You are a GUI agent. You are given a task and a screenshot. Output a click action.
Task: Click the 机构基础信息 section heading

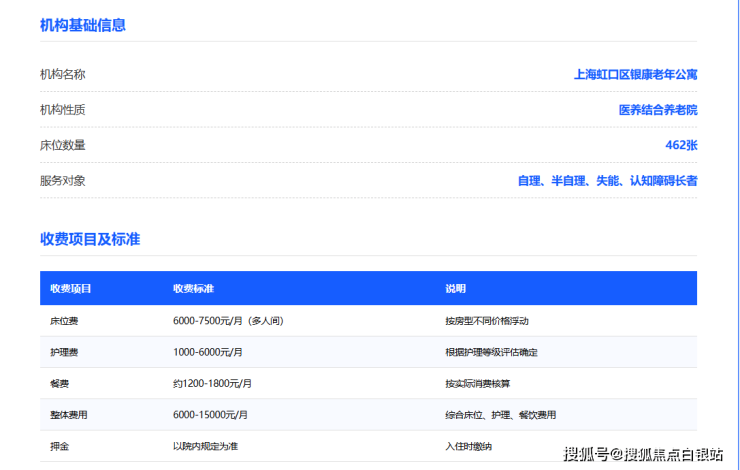pos(83,25)
